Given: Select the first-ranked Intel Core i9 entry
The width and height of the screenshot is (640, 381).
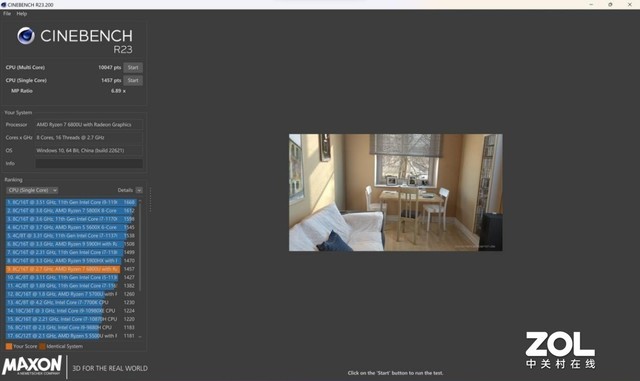Looking at the screenshot, I should point(70,202).
